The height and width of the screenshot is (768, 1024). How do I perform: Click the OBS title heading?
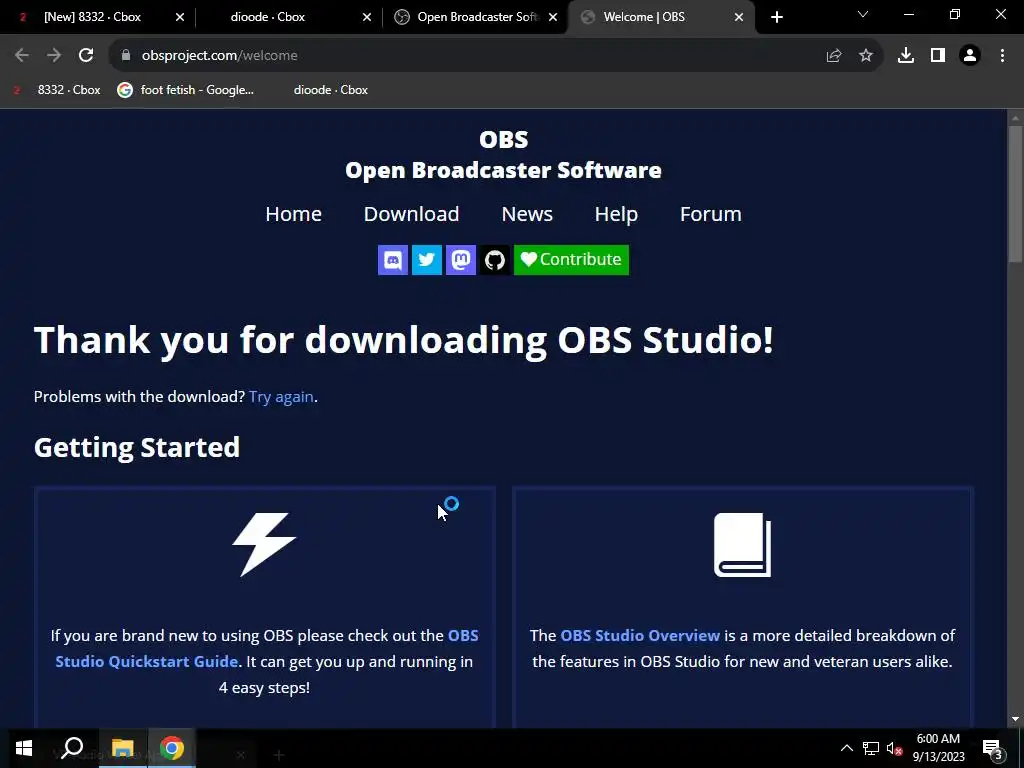(x=504, y=139)
